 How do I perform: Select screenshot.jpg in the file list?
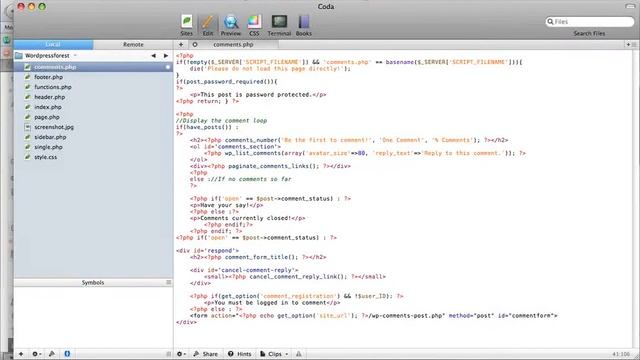pyautogui.click(x=54, y=127)
